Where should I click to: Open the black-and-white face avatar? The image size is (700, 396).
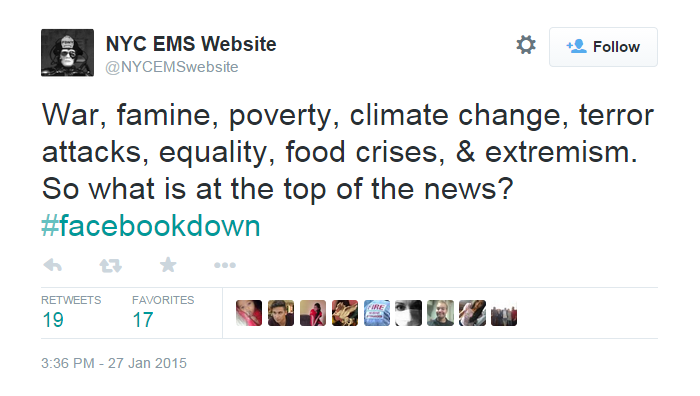click(408, 313)
